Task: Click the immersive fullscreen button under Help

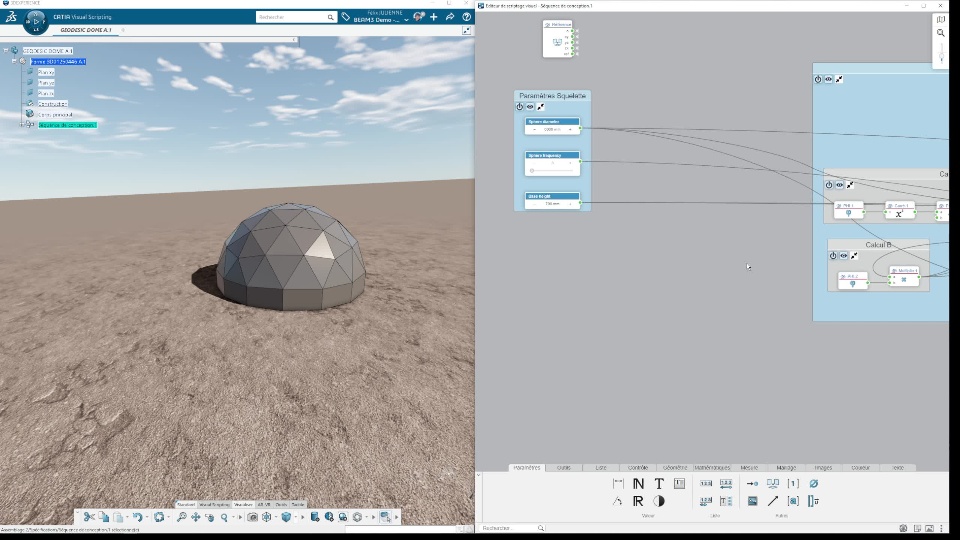Action: [x=467, y=30]
